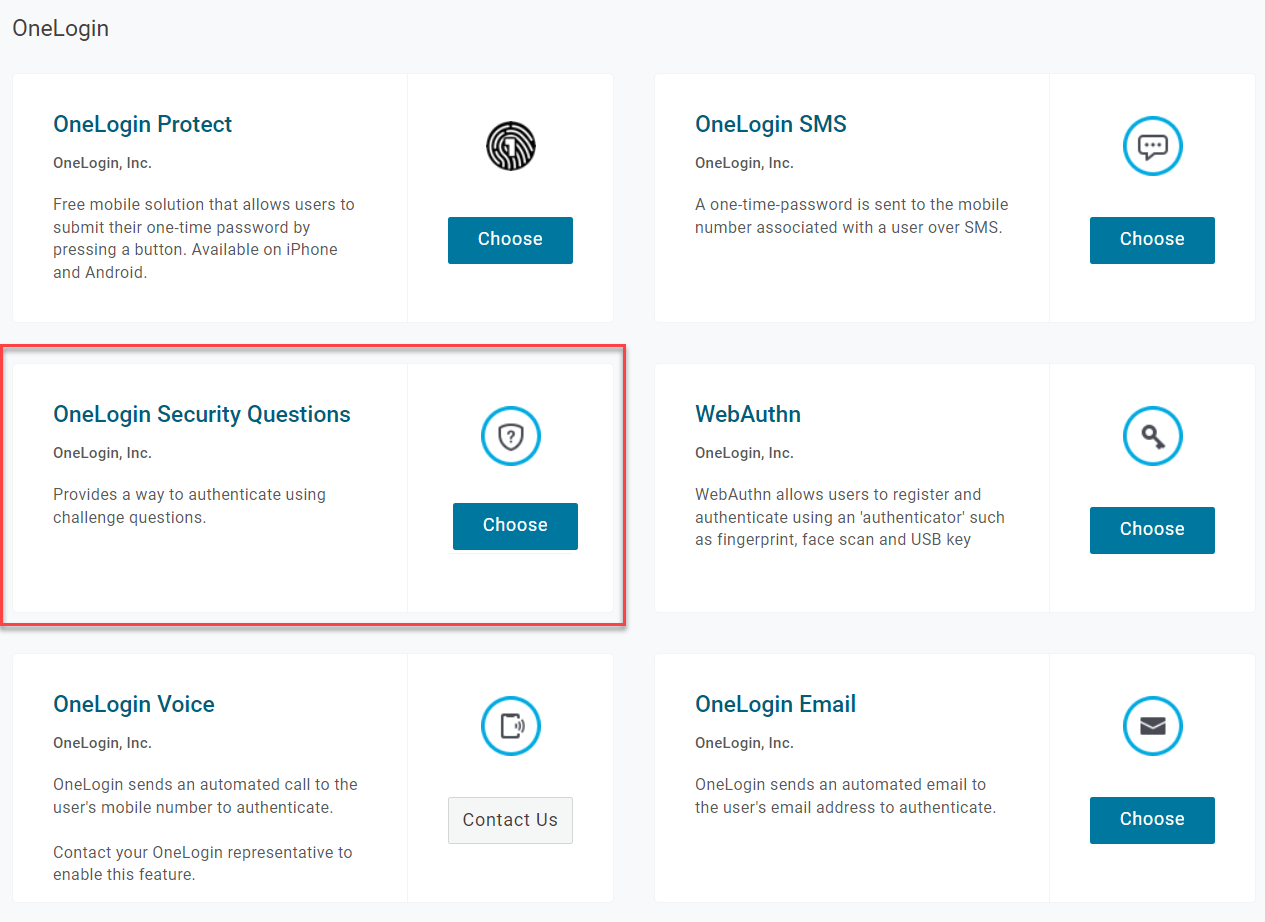Screen dimensions: 1265x922
Task: Click the 'Free mobile solution' description text
Action: pyautogui.click(x=204, y=238)
